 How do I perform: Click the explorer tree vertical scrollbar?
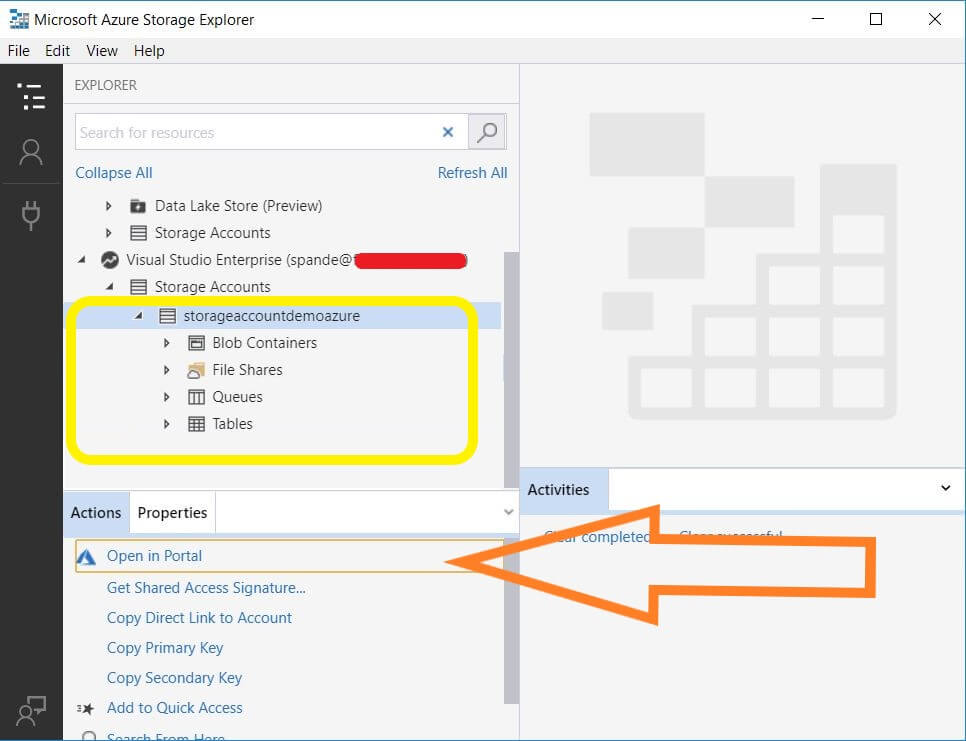[x=511, y=370]
